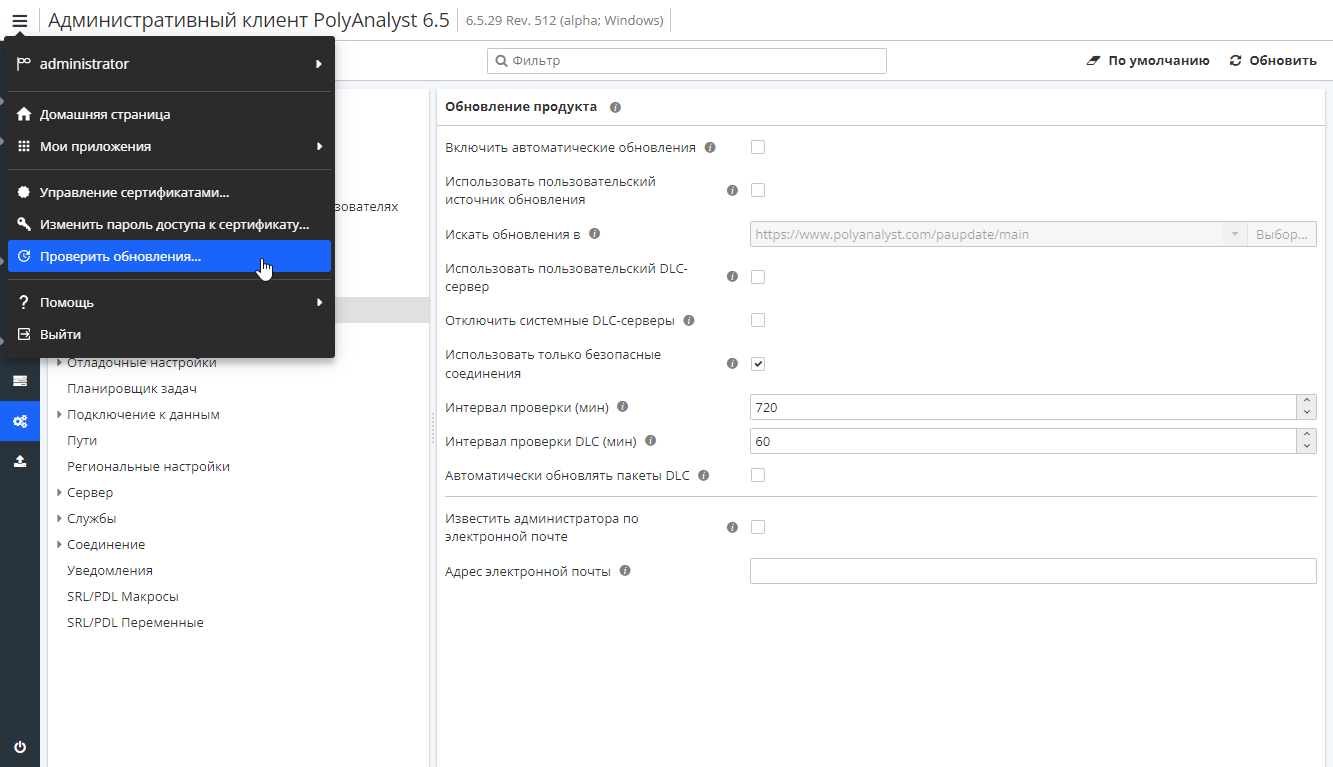Expand the Службы tree node
Screen dimensions: 1333x767
click(60, 518)
